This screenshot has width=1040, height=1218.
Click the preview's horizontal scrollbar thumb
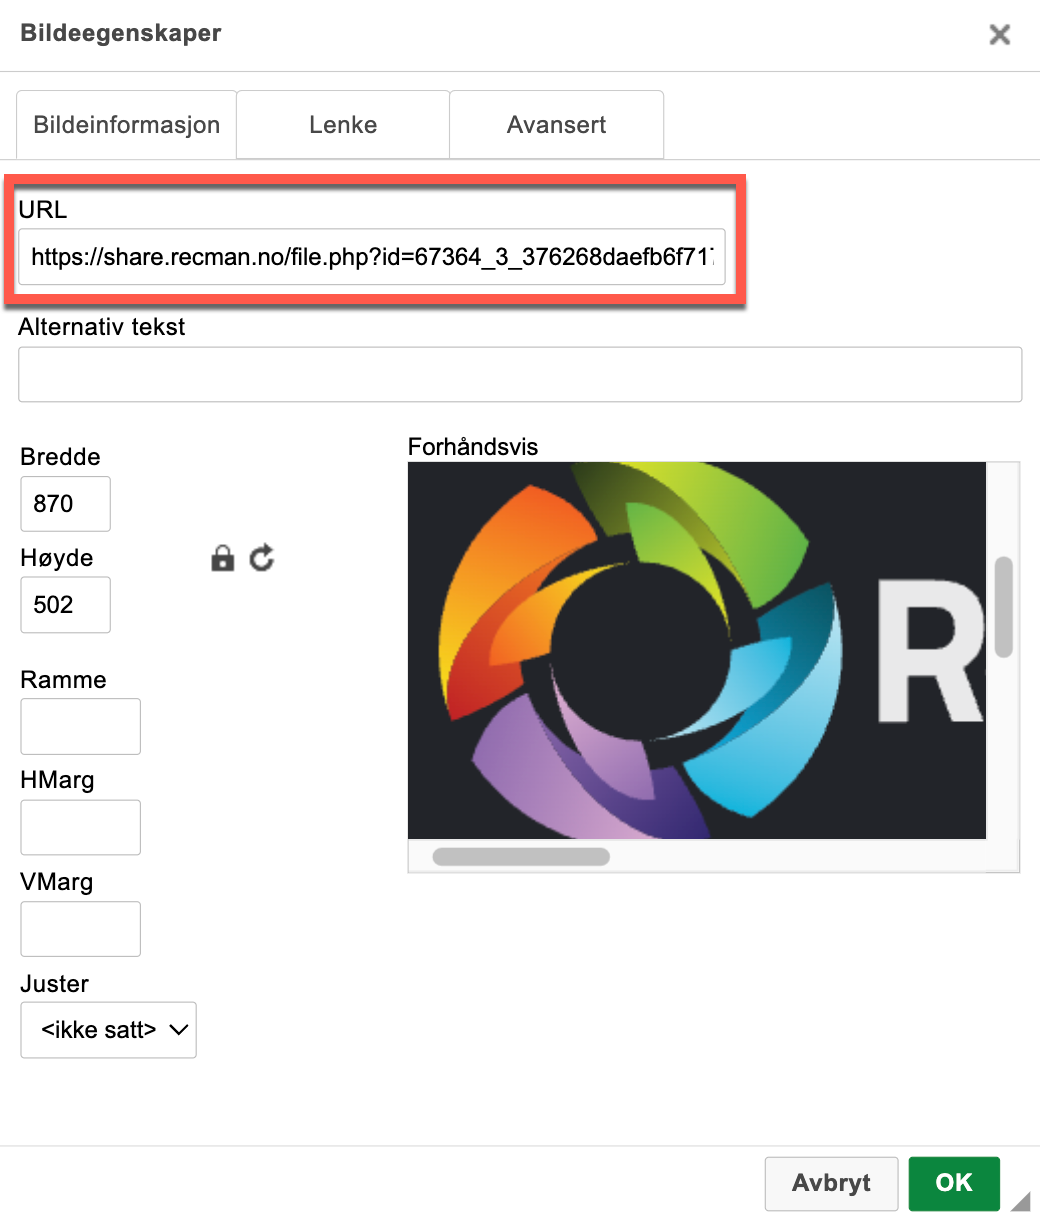[x=520, y=857]
